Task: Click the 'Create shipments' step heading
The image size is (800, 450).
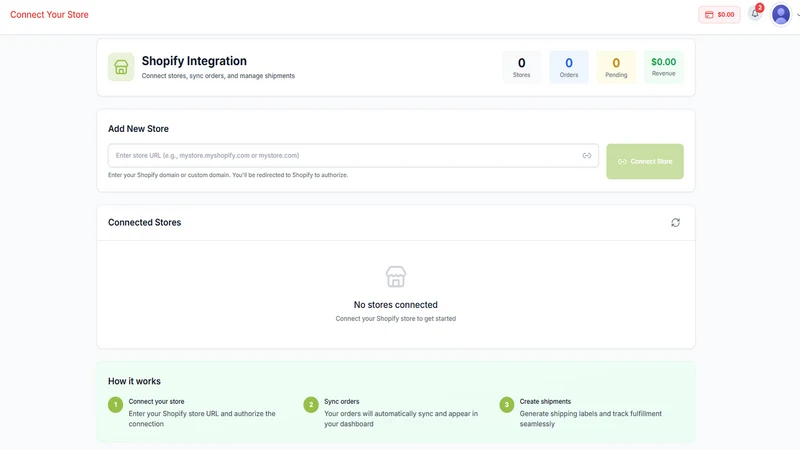Action: click(x=545, y=402)
